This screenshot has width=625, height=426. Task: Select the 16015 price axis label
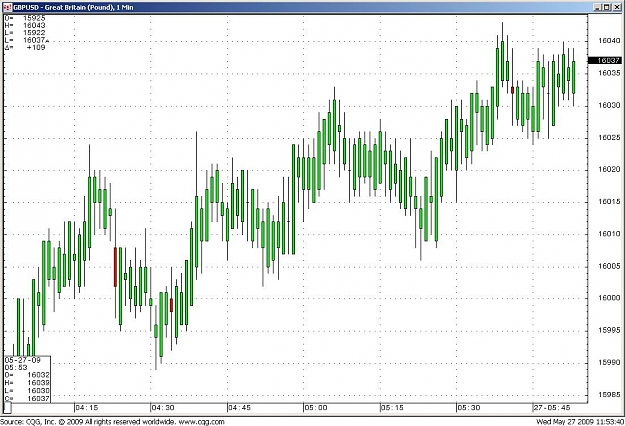(x=609, y=202)
